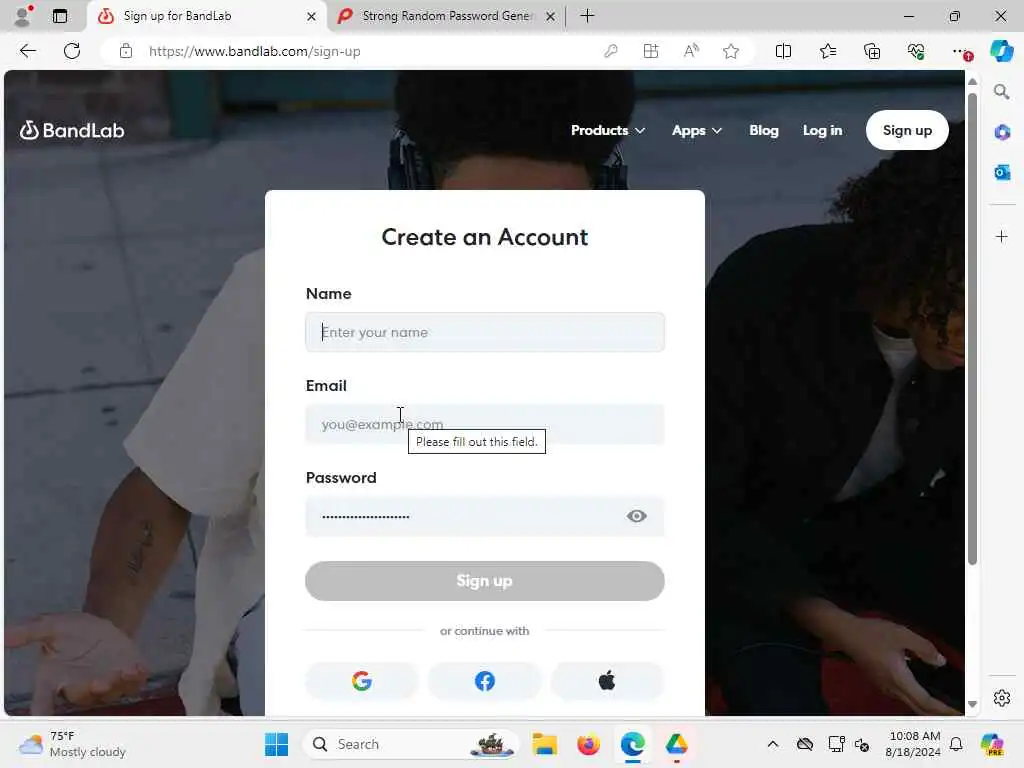Open the tray muted volume icon
The image size is (1024, 768).
862,745
